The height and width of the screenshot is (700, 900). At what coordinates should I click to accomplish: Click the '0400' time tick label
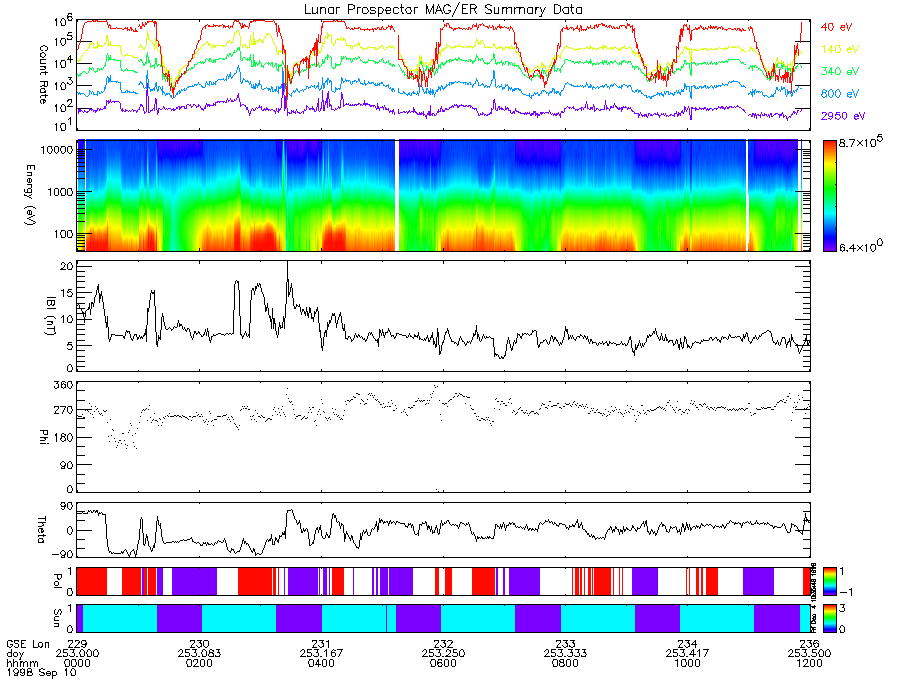tap(321, 663)
